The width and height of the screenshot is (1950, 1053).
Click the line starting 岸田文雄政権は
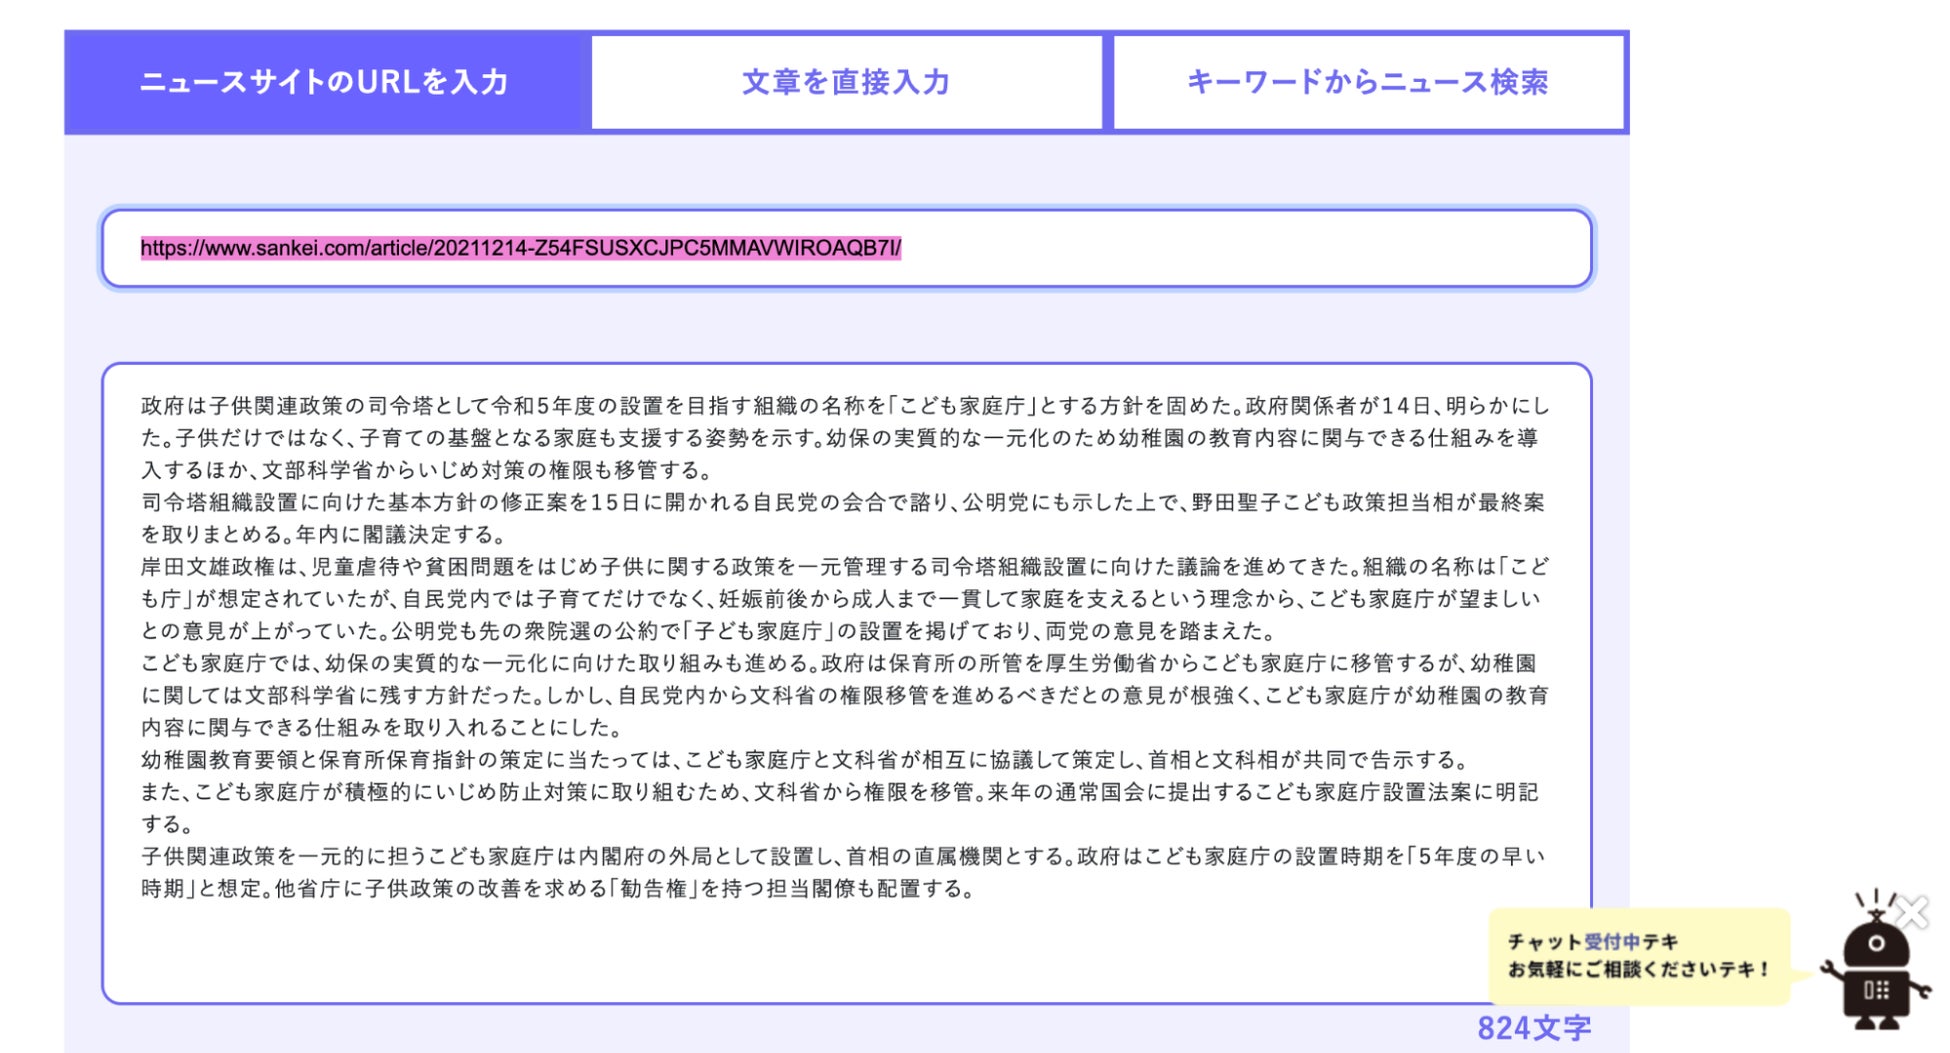coord(845,567)
